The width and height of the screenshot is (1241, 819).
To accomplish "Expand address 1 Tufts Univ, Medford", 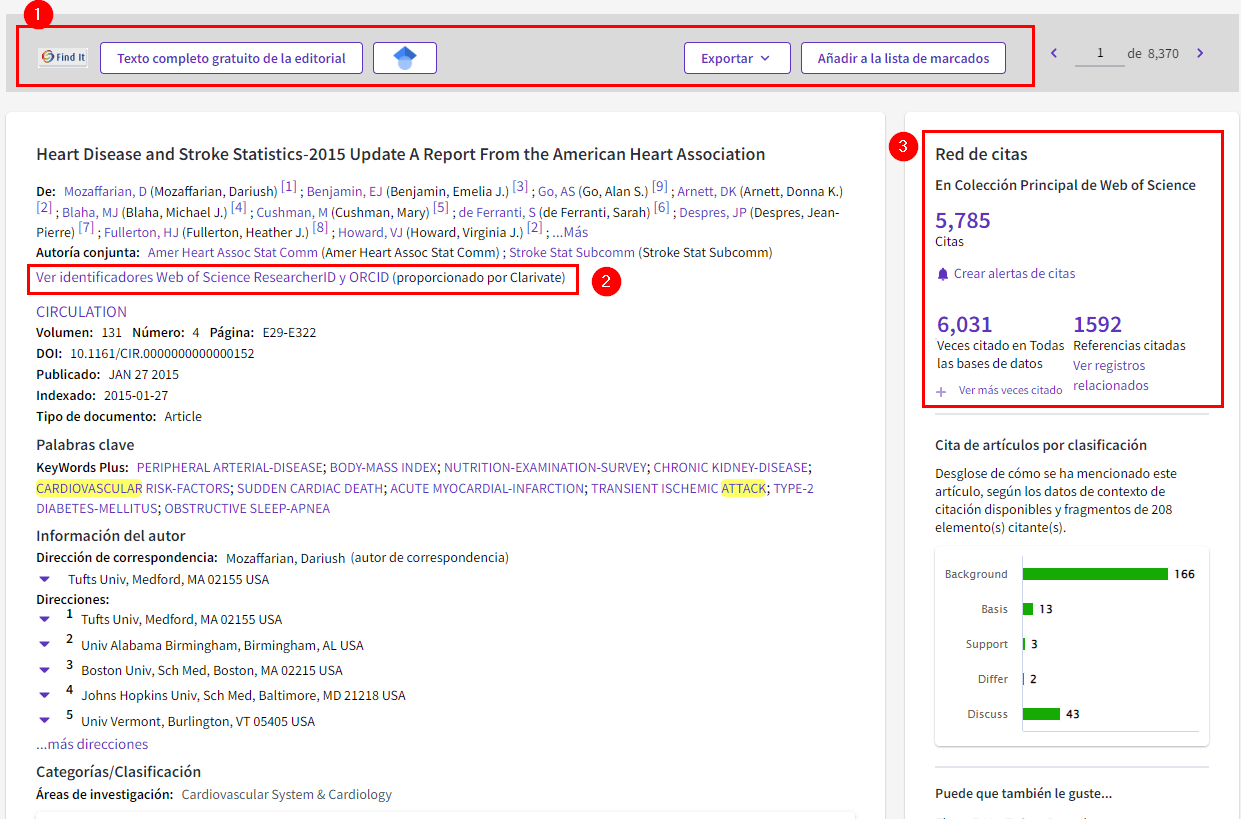I will [44, 619].
